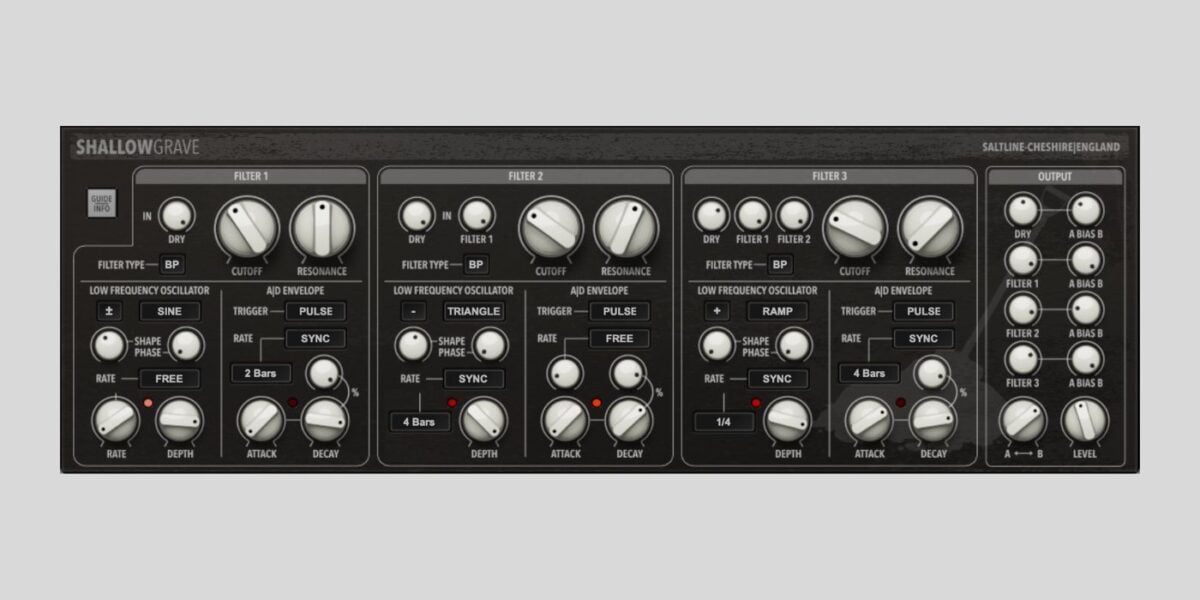This screenshot has height=600, width=1200.
Task: Change Filter 3's 1/4 sync division
Action: pos(723,421)
